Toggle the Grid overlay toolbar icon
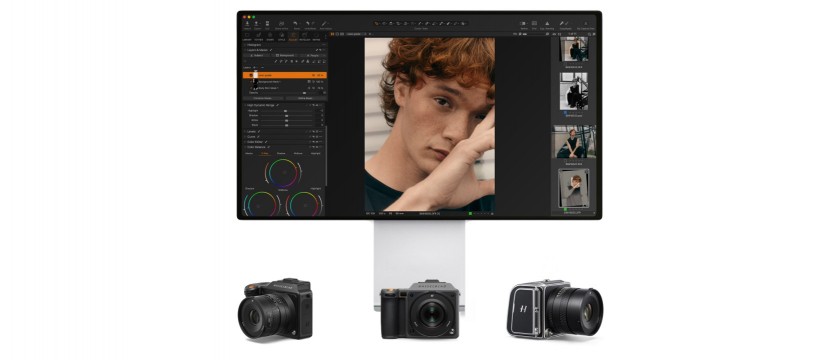 coord(534,24)
